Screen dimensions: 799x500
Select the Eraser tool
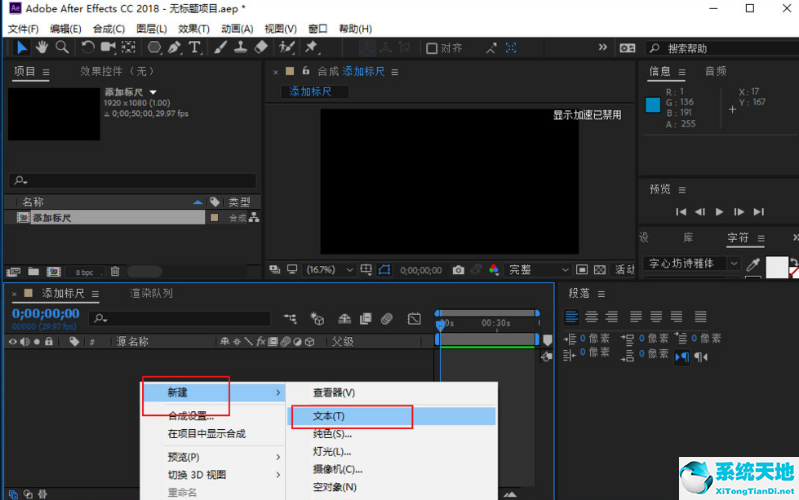point(261,48)
